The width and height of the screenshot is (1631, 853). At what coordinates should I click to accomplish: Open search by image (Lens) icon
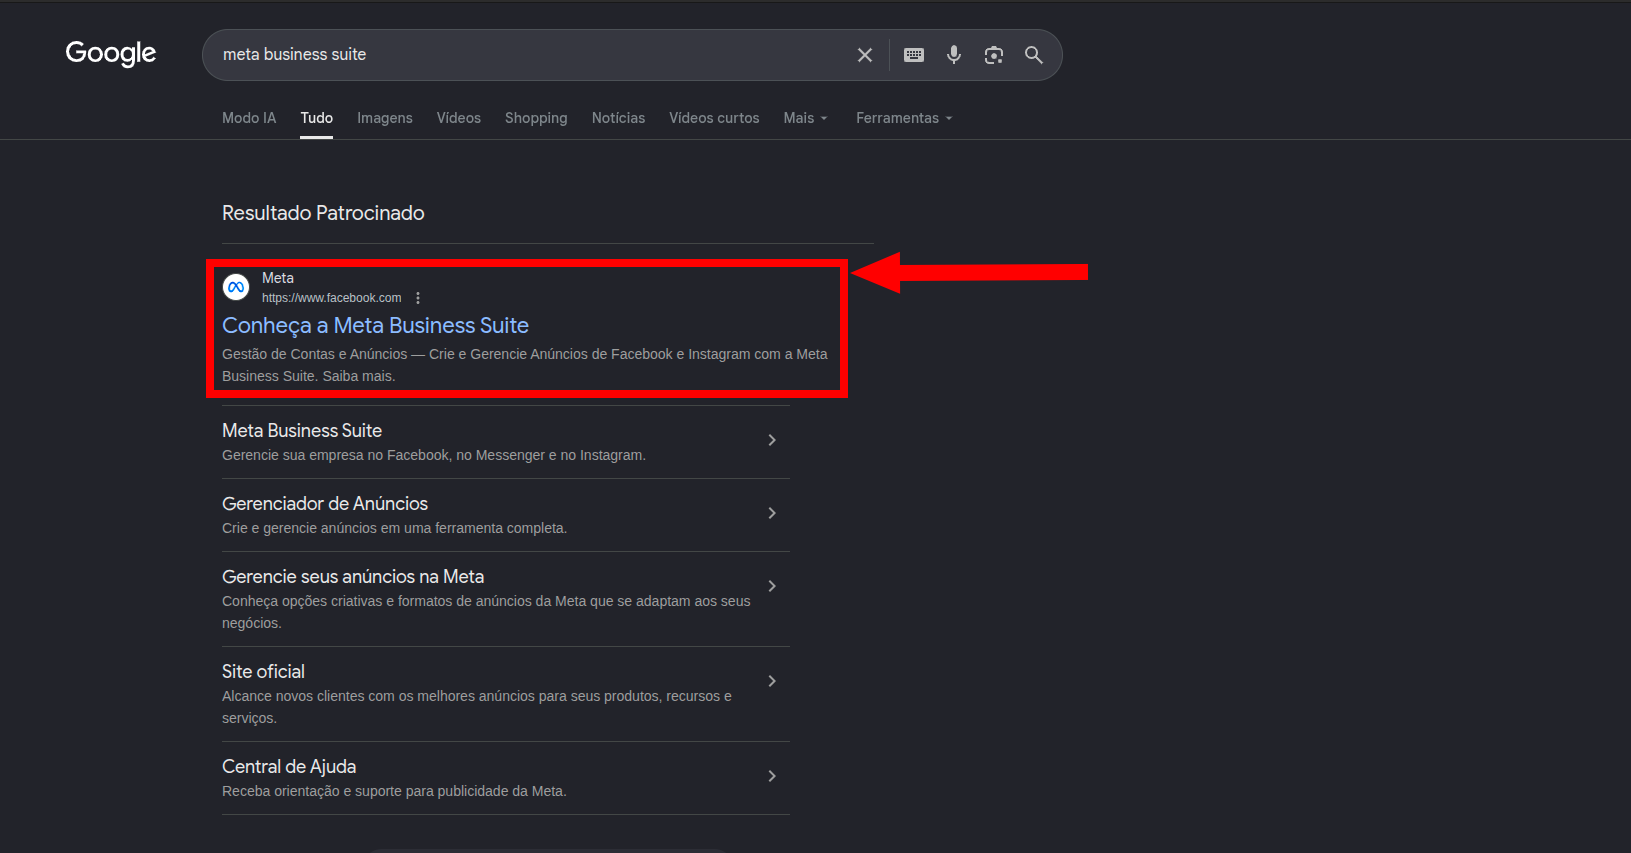994,55
